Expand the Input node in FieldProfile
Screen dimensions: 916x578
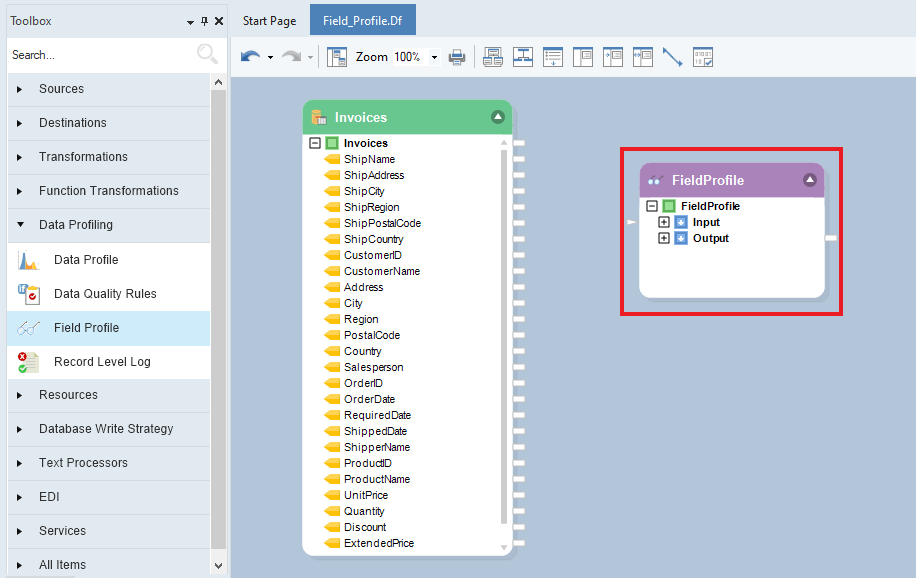[x=664, y=222]
